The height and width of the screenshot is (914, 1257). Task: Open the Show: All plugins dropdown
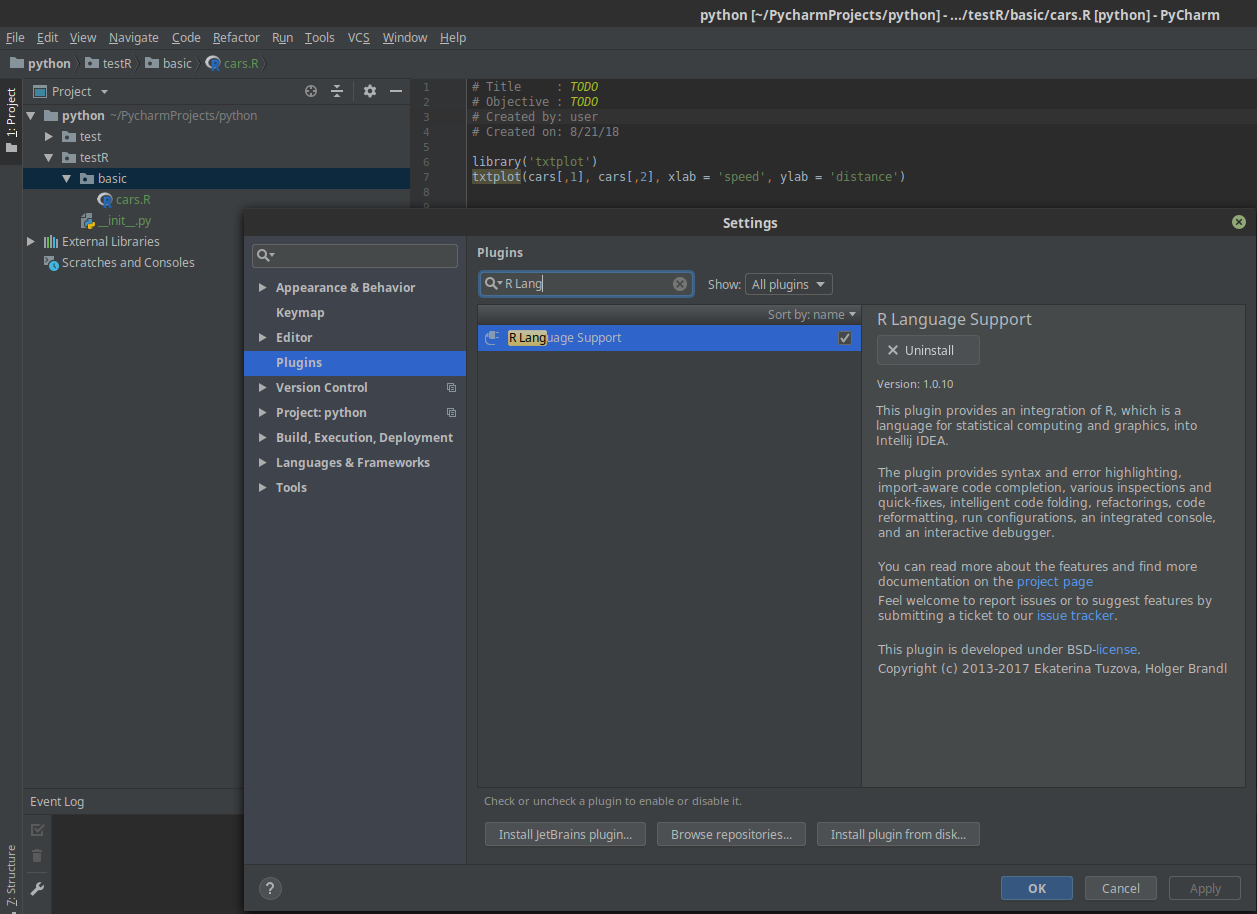[789, 284]
